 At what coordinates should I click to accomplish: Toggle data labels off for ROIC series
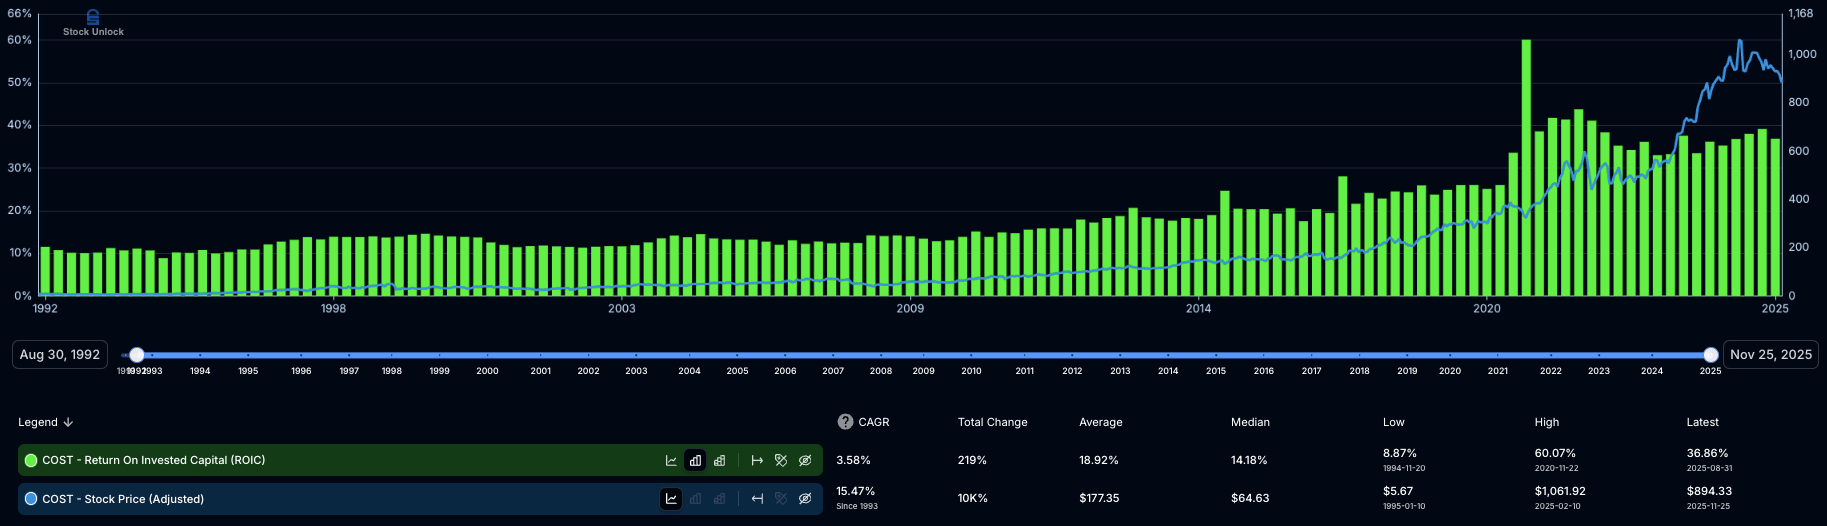781,460
